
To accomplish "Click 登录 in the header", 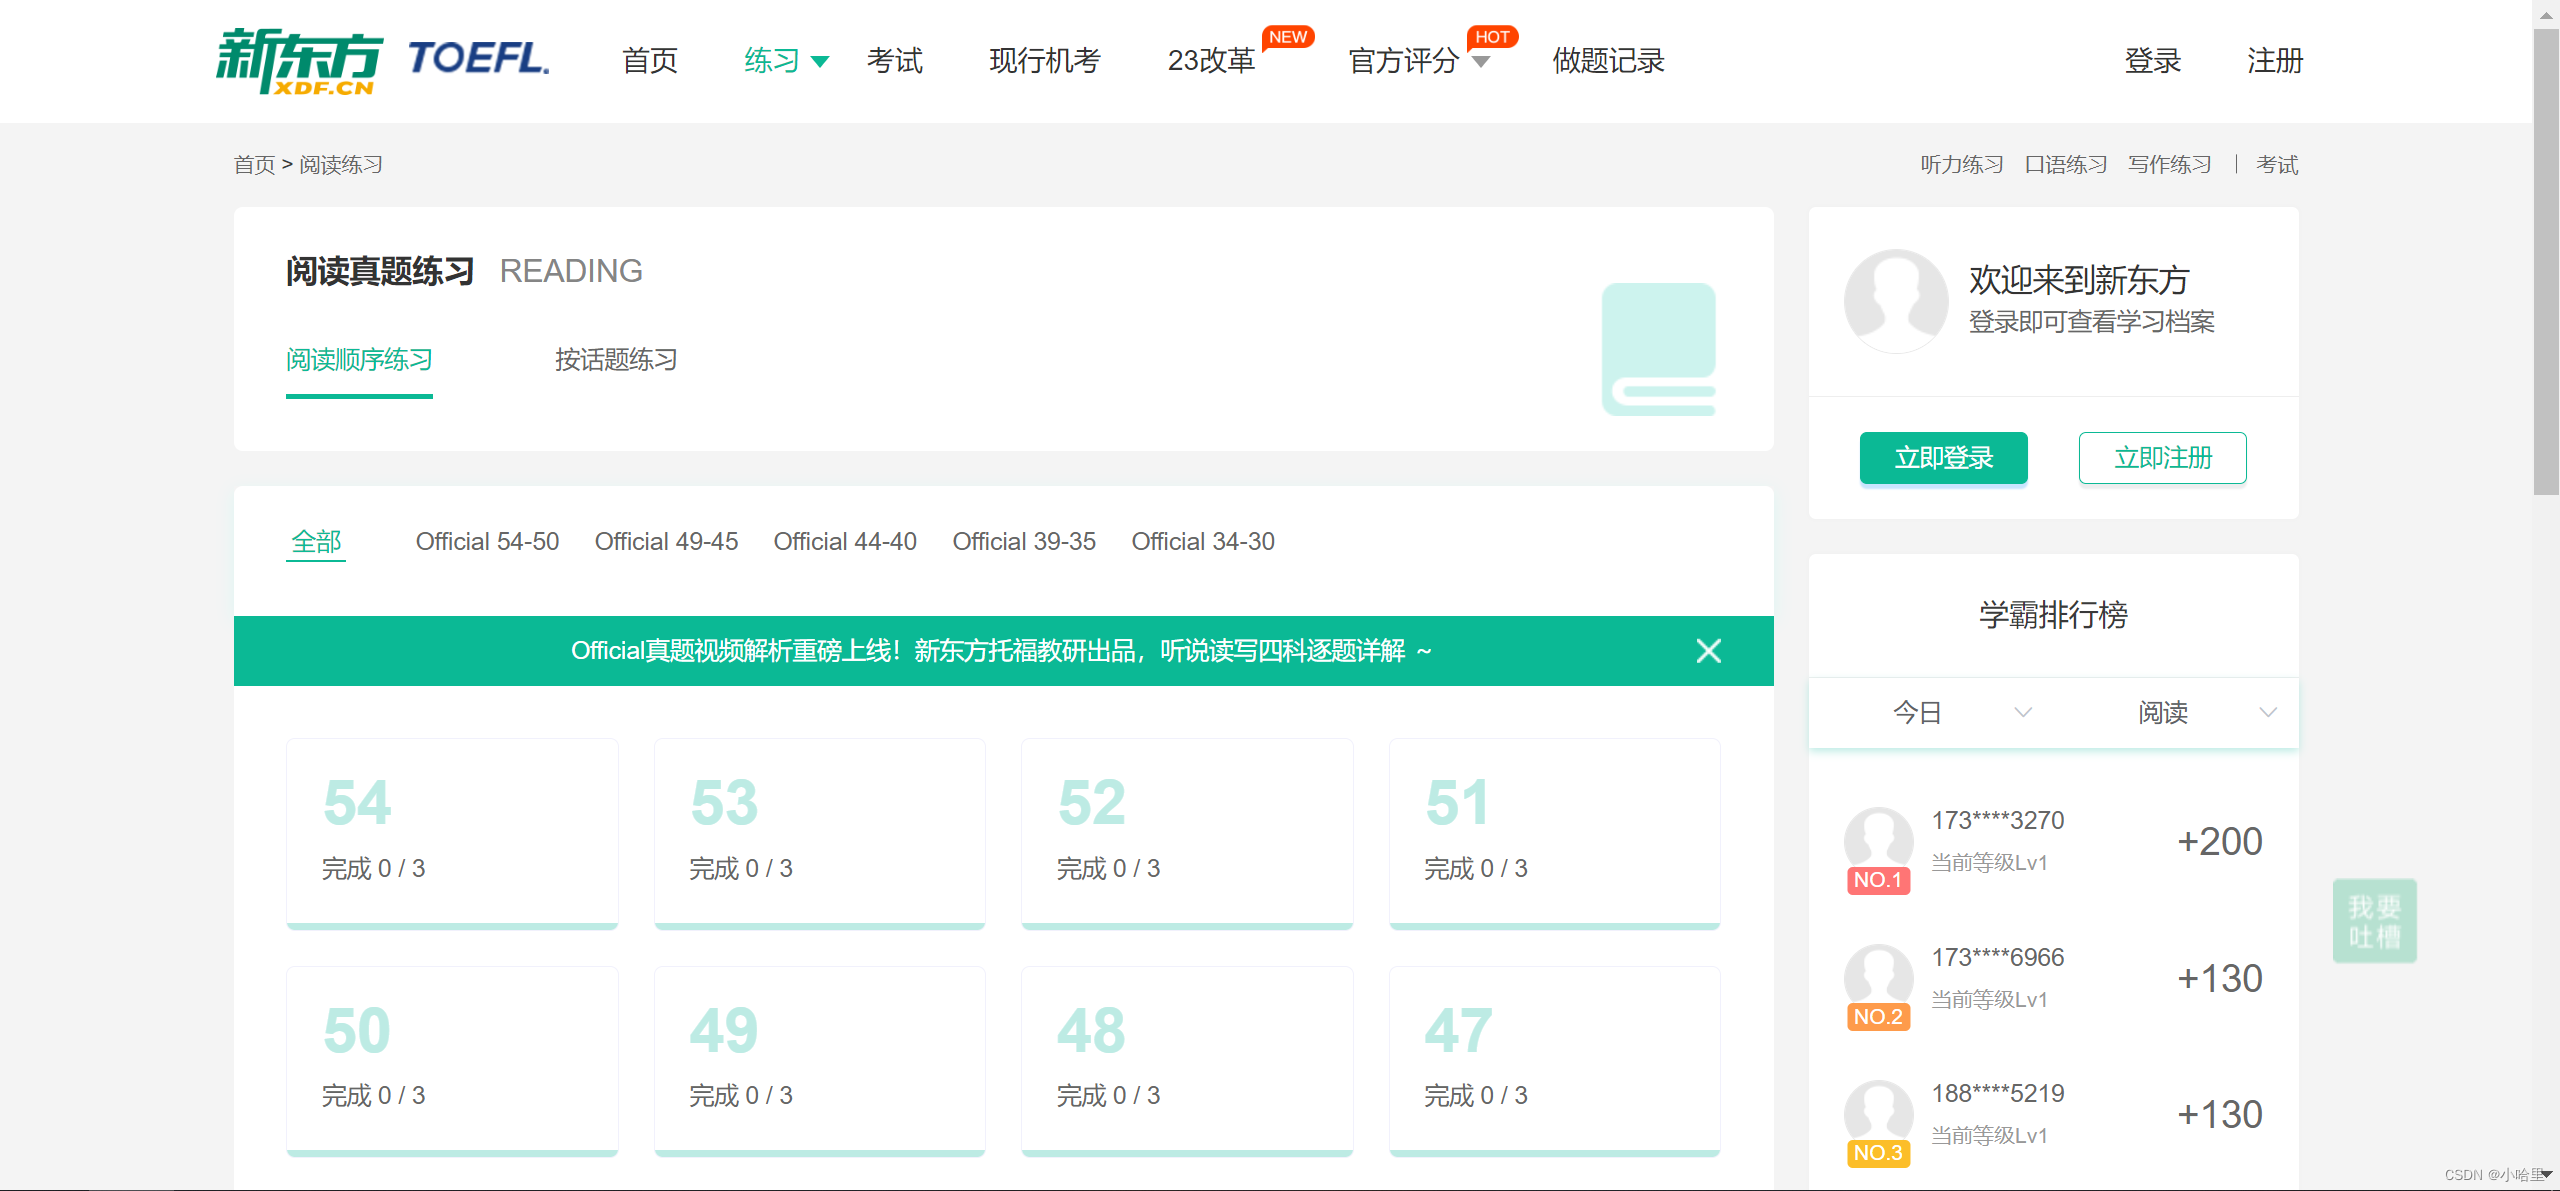I will (x=2153, y=61).
